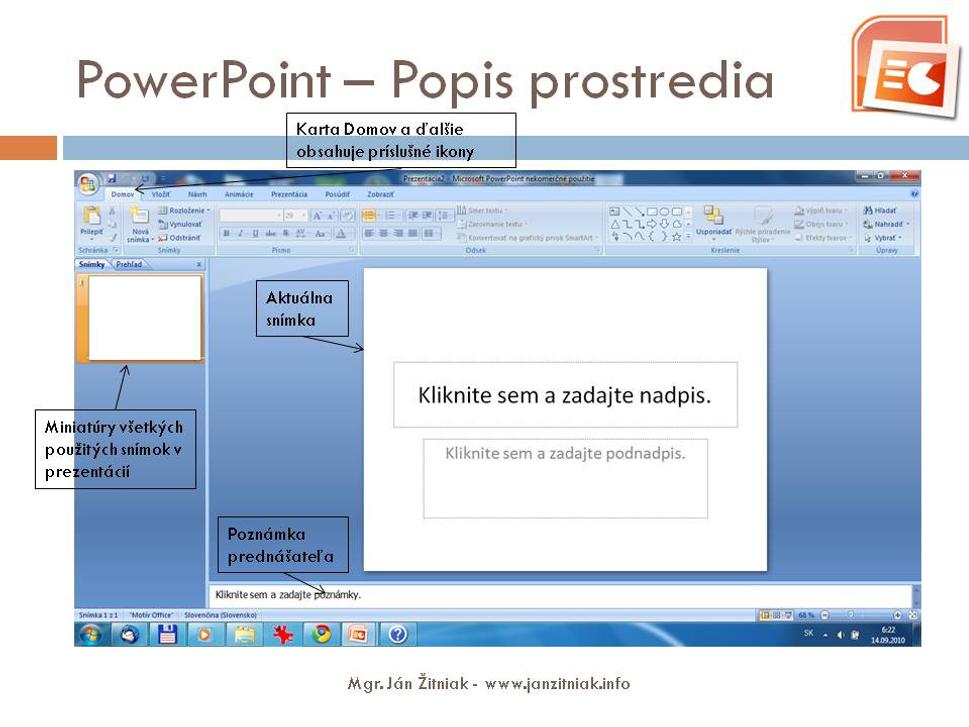Open the Písmo dialog launcher
969x727 pixels.
tap(352, 250)
